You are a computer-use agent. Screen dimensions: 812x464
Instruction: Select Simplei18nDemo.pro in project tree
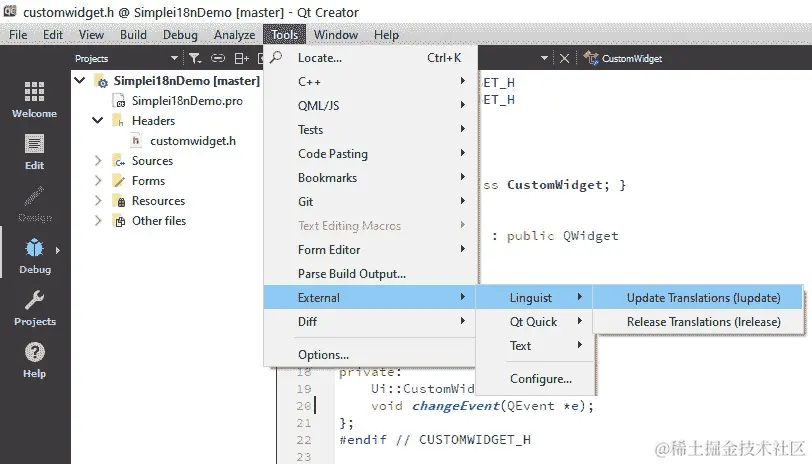point(187,101)
